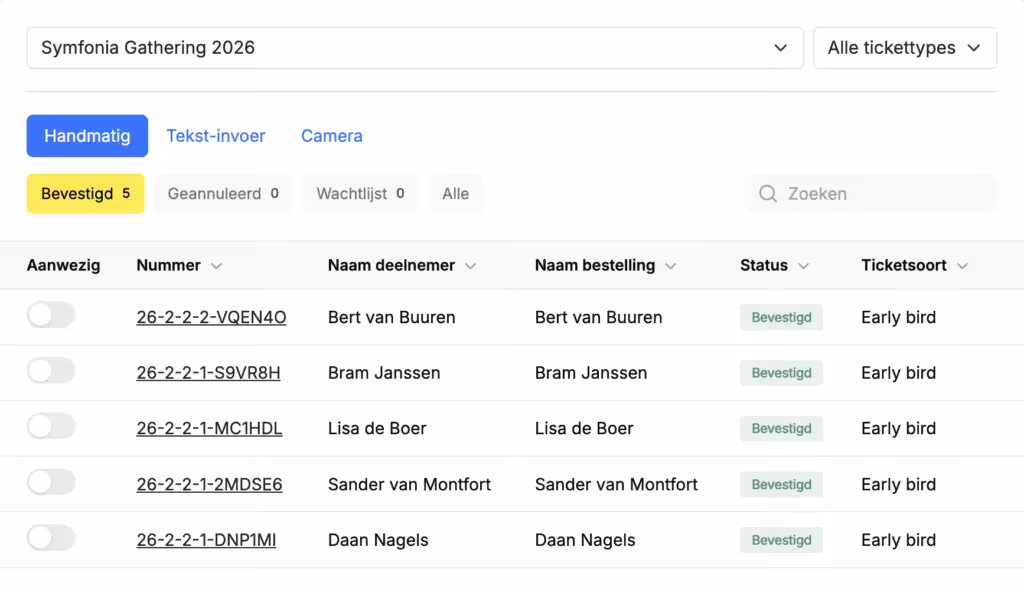Sort by Ticketsoort column chevron
Screen dimensions: 1024x592
coord(962,266)
